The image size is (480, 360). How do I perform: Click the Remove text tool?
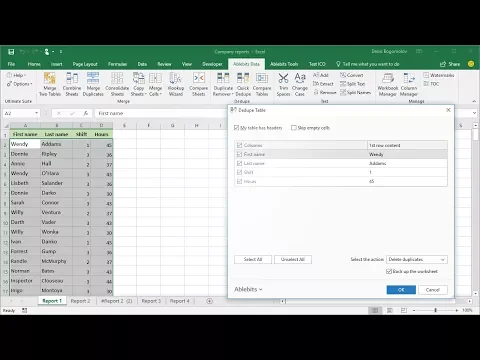(x=325, y=92)
